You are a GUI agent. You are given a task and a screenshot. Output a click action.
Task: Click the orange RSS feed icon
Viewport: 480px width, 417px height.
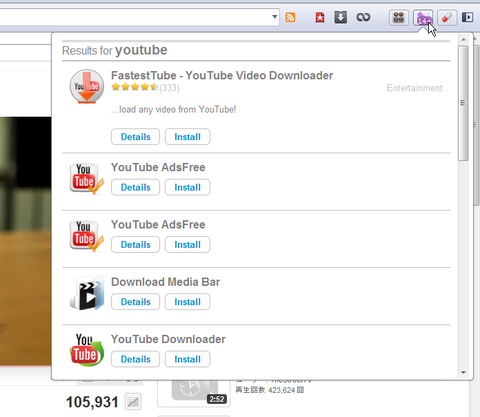pos(290,17)
